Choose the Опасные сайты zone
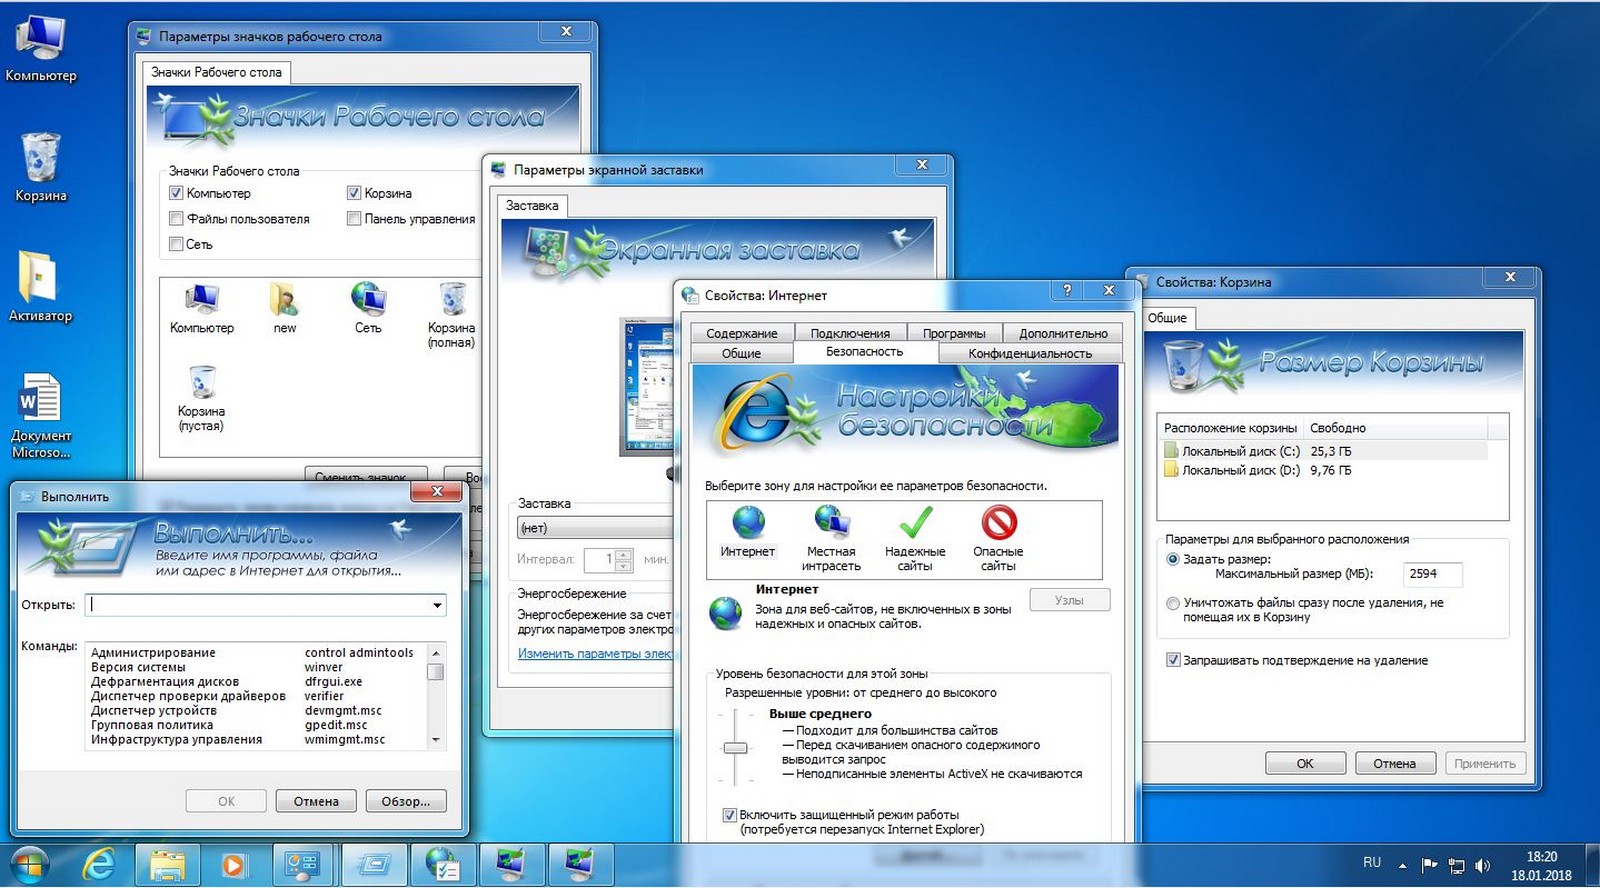 [998, 538]
